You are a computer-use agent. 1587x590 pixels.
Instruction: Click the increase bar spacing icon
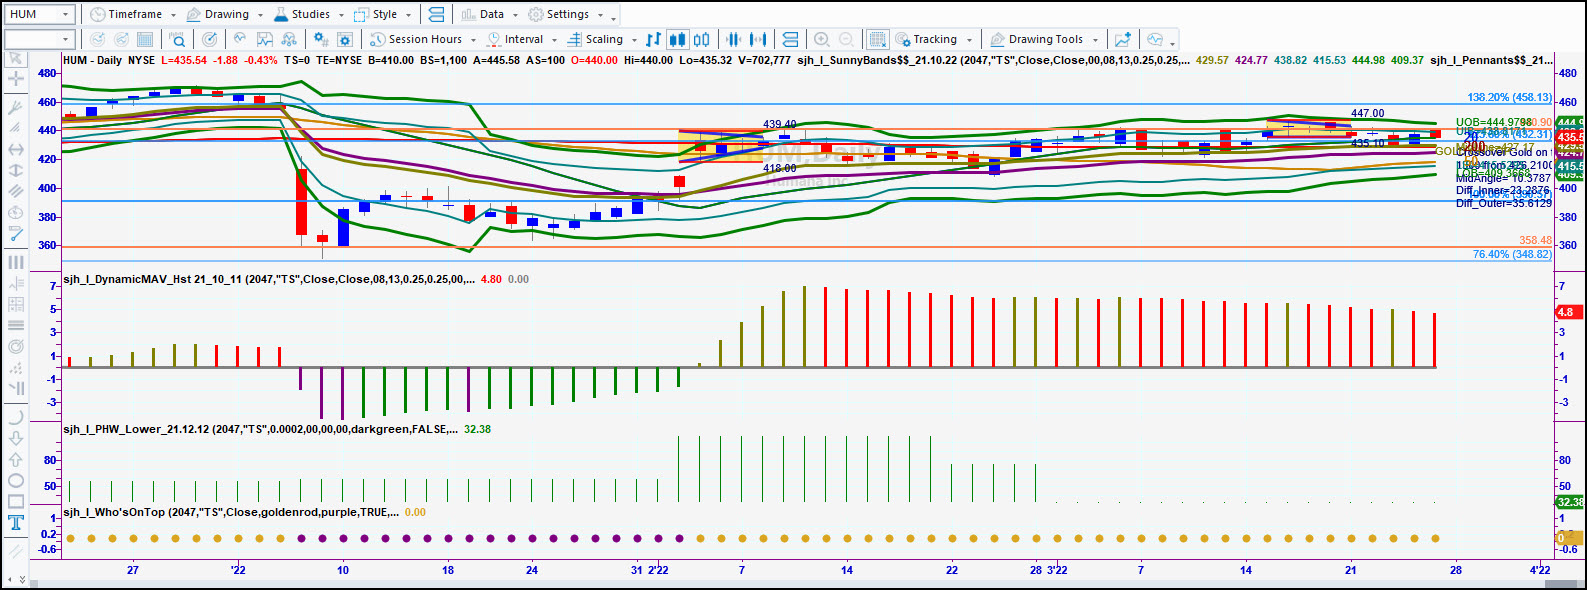[x=758, y=39]
